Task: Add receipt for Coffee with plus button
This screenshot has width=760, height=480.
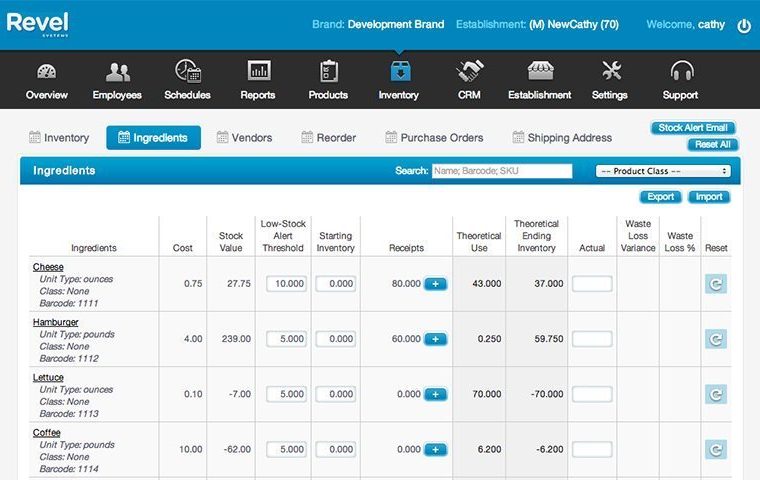Action: coord(435,449)
